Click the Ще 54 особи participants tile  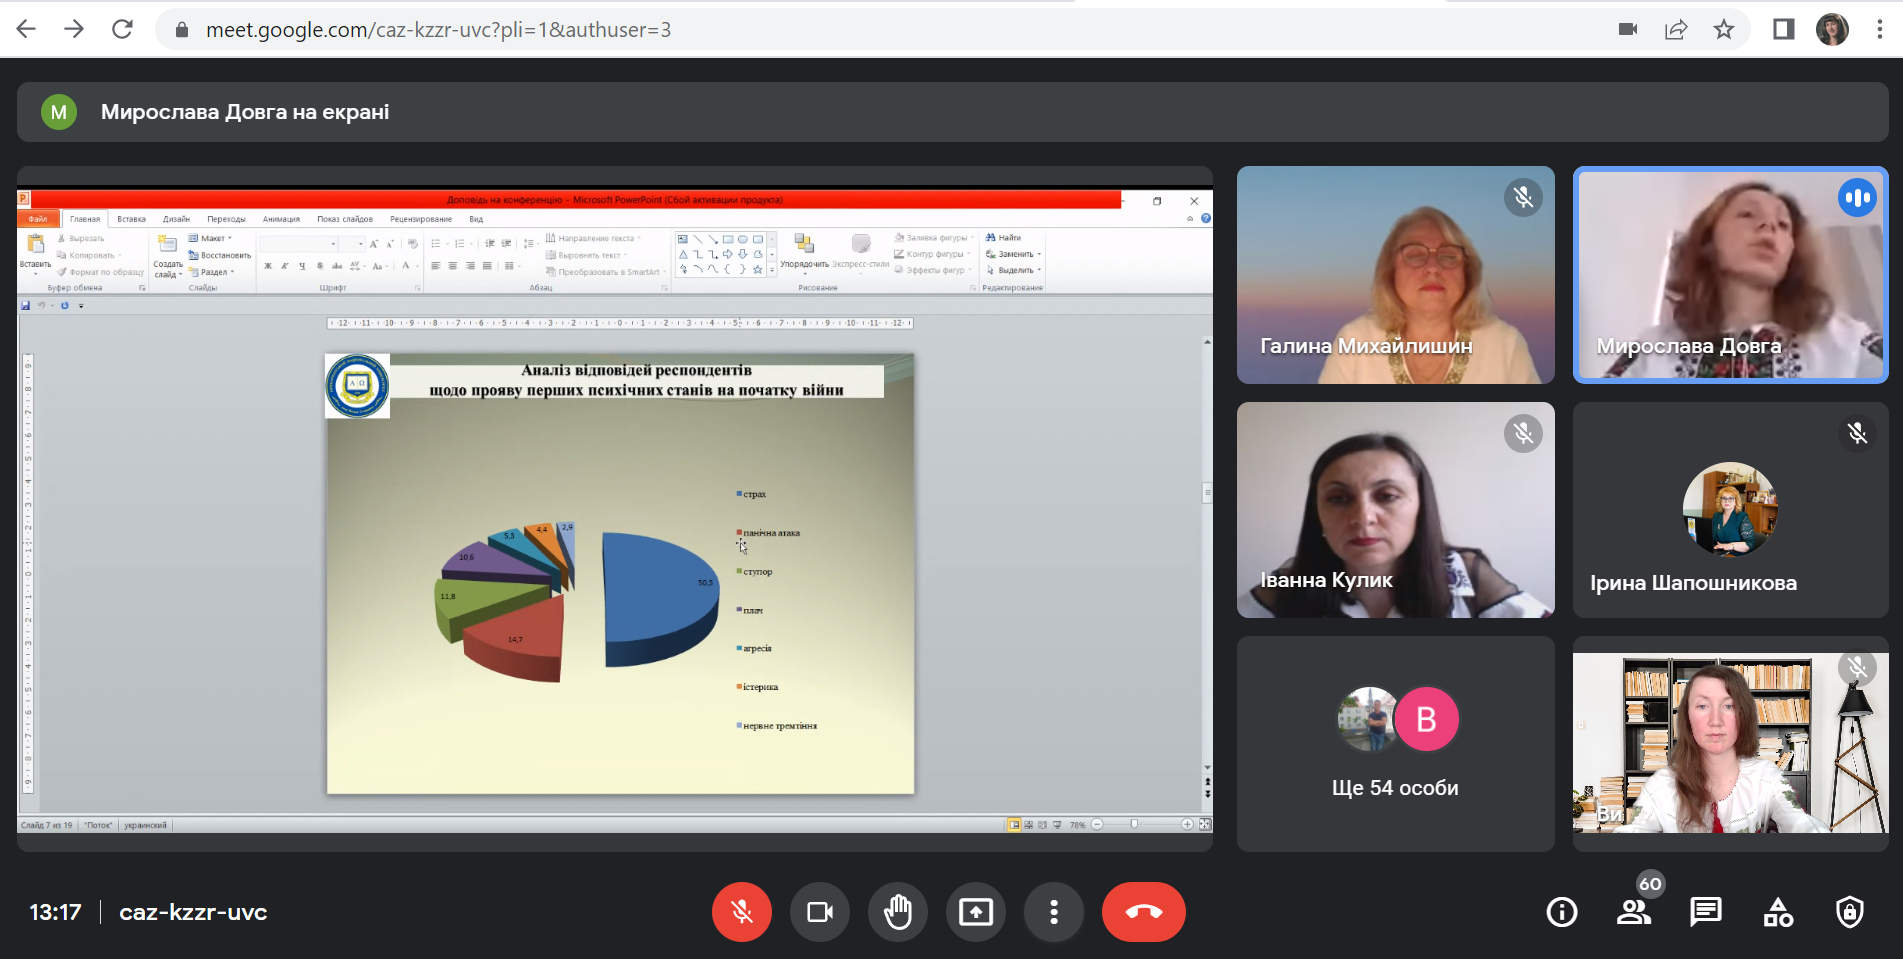(x=1395, y=744)
